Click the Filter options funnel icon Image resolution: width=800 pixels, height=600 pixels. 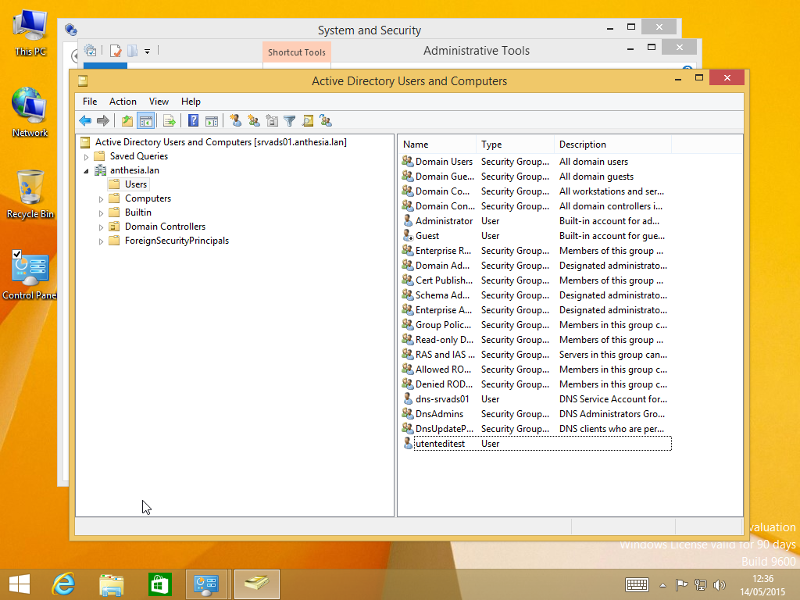290,121
